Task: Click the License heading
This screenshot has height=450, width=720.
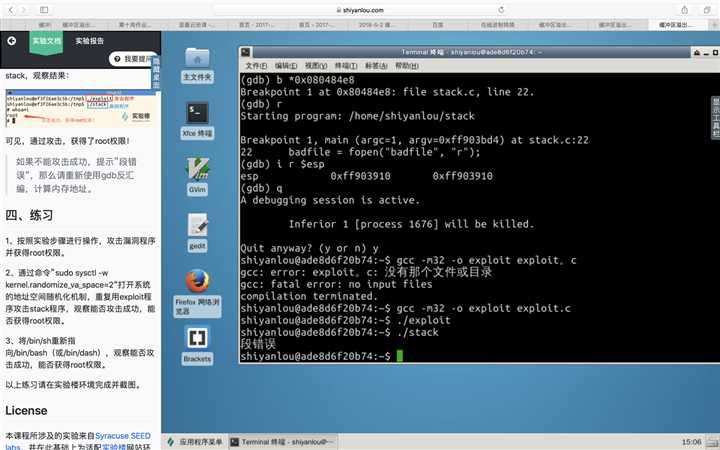Action: click(x=26, y=410)
